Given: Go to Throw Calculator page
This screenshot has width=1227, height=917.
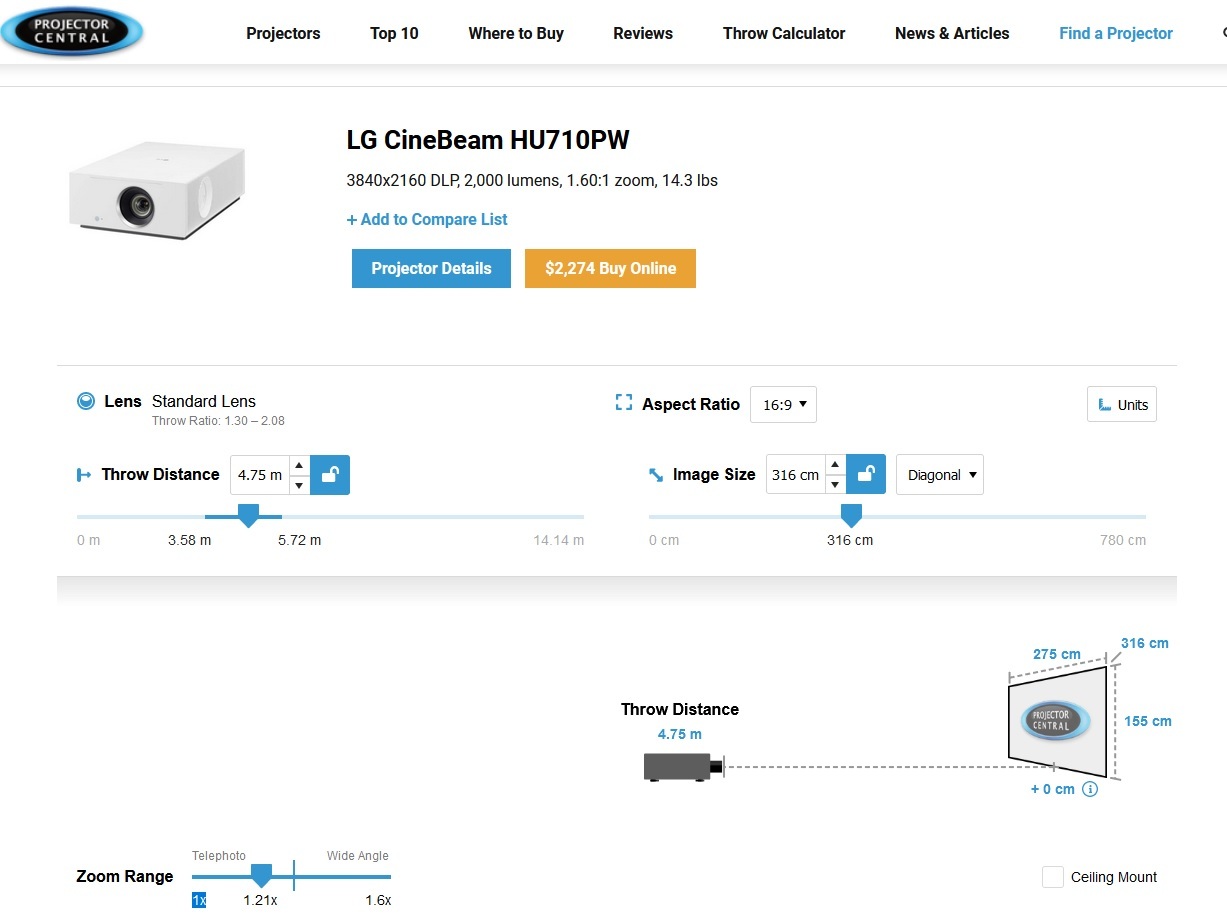Looking at the screenshot, I should [784, 33].
